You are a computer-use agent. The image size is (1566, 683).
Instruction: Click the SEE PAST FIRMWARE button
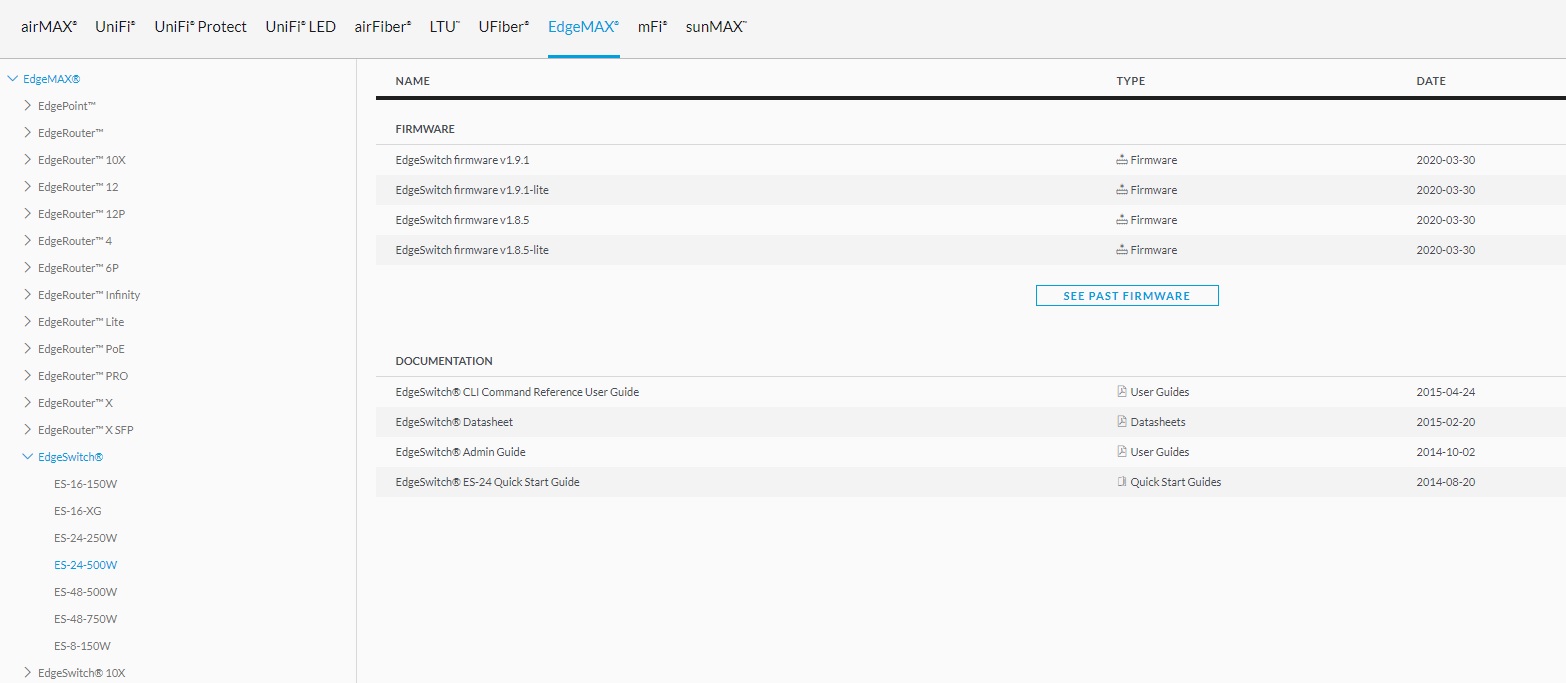(1127, 296)
